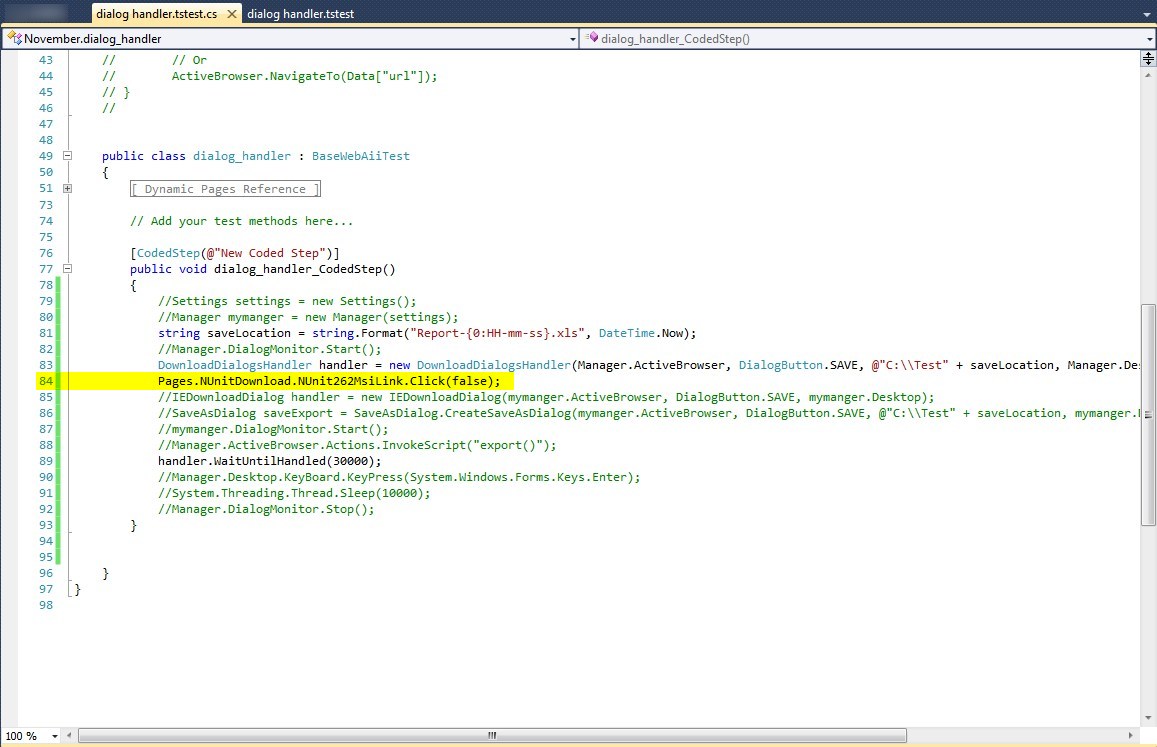Image resolution: width=1157 pixels, height=747 pixels.
Task: Click the vertical scrollbar thumb
Action: pyautogui.click(x=1148, y=415)
